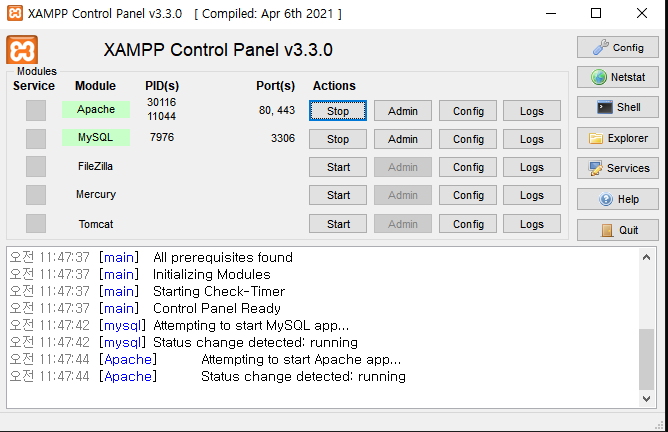
Task: Stop the MySQL module
Action: pyautogui.click(x=338, y=139)
